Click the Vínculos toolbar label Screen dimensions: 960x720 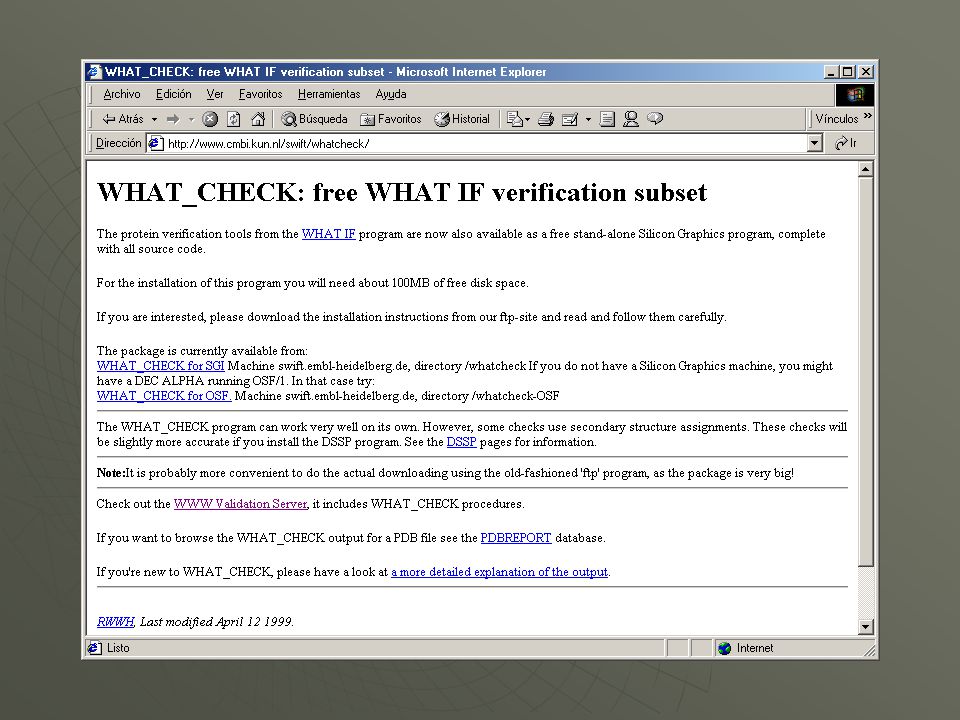pyautogui.click(x=836, y=119)
